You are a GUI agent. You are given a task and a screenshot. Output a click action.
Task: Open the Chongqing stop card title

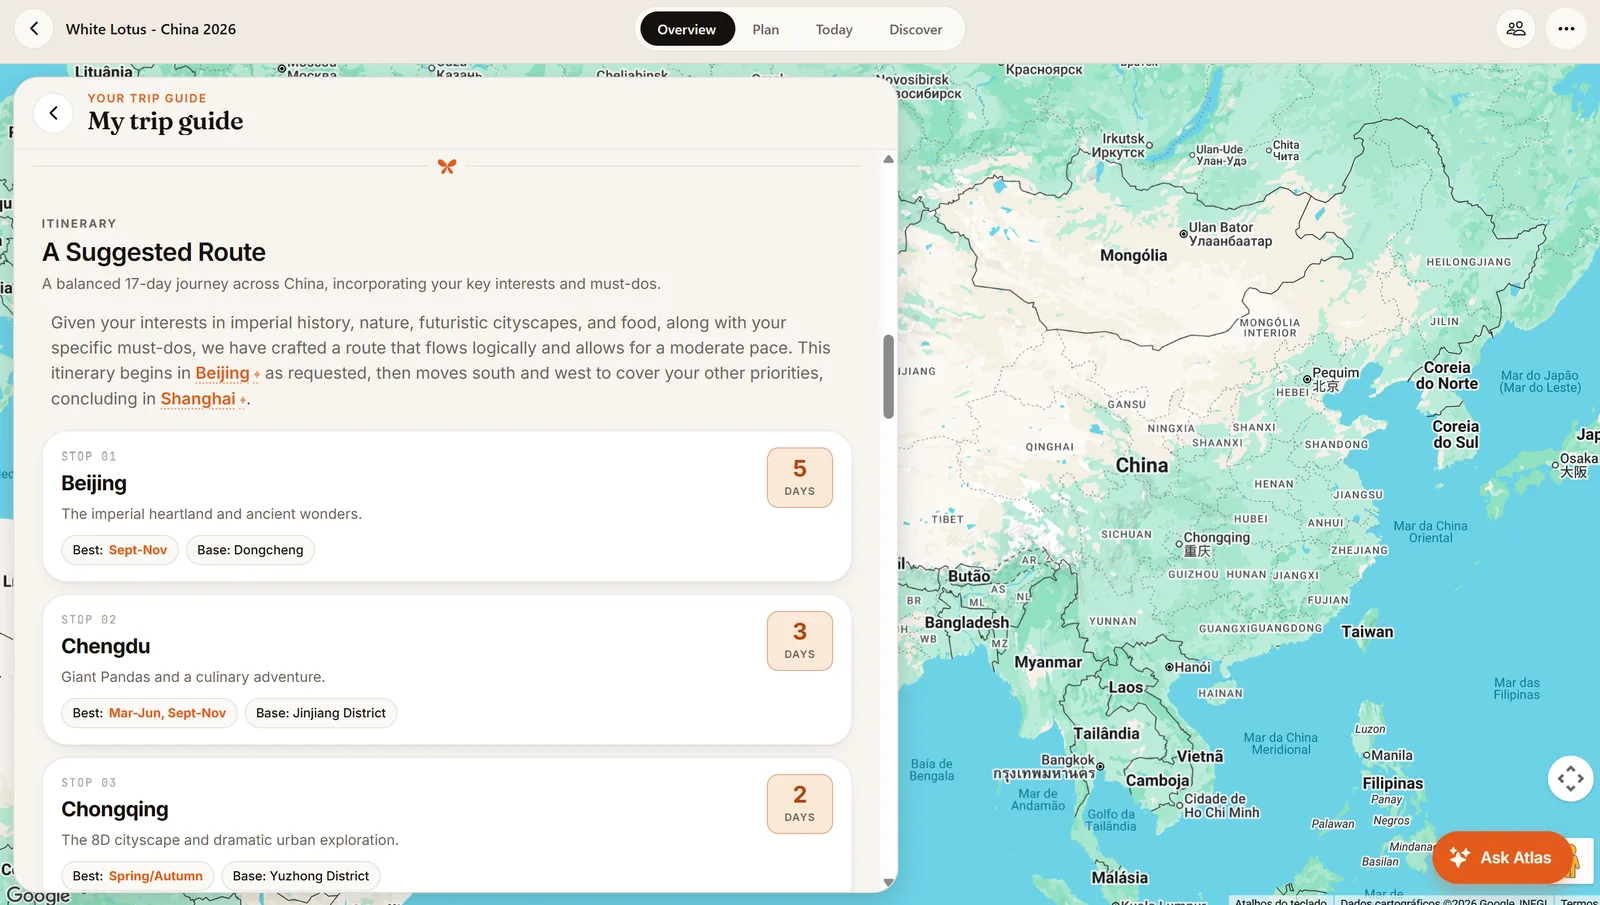point(115,809)
